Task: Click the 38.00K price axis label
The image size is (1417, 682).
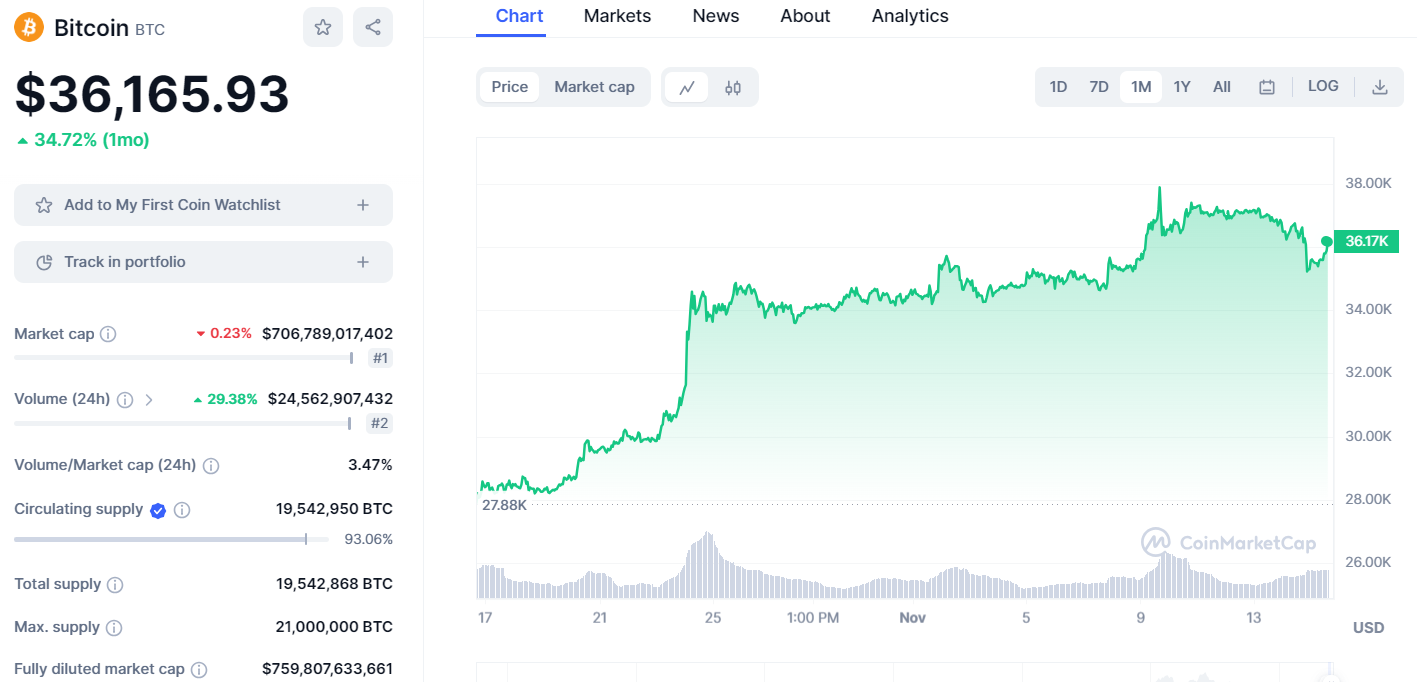Action: point(1369,183)
